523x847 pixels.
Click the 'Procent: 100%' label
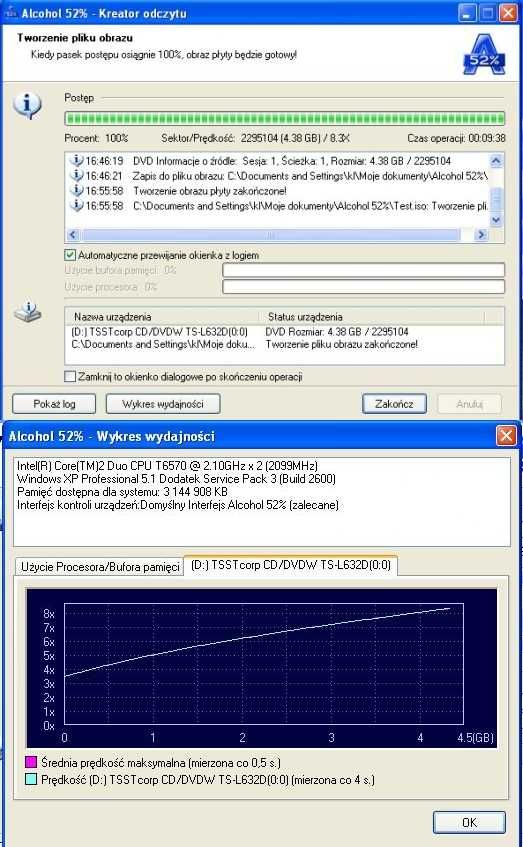(96, 138)
